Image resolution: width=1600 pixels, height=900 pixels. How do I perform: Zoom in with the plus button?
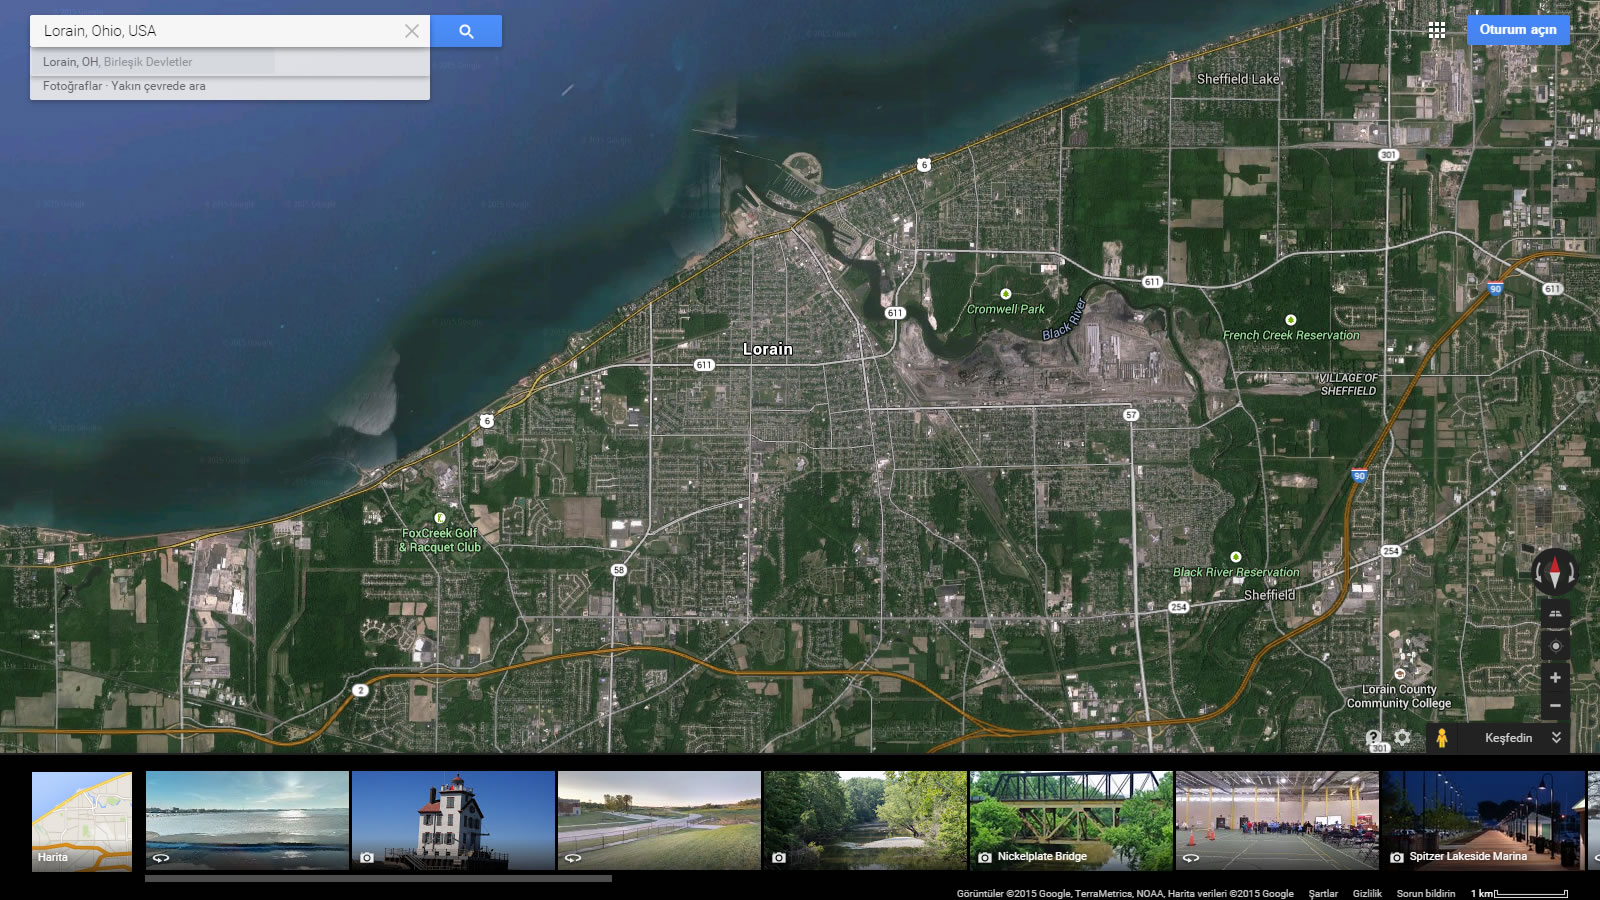[x=1555, y=678]
